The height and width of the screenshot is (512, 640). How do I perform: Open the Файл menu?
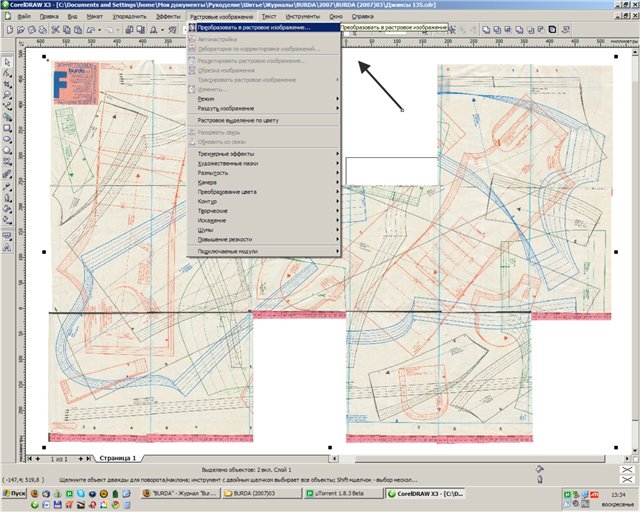[x=24, y=17]
